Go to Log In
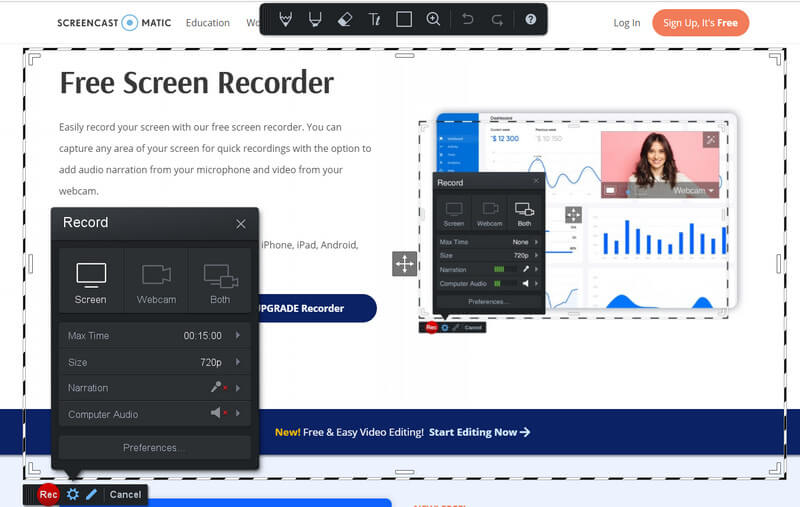This screenshot has height=507, width=800. (627, 23)
